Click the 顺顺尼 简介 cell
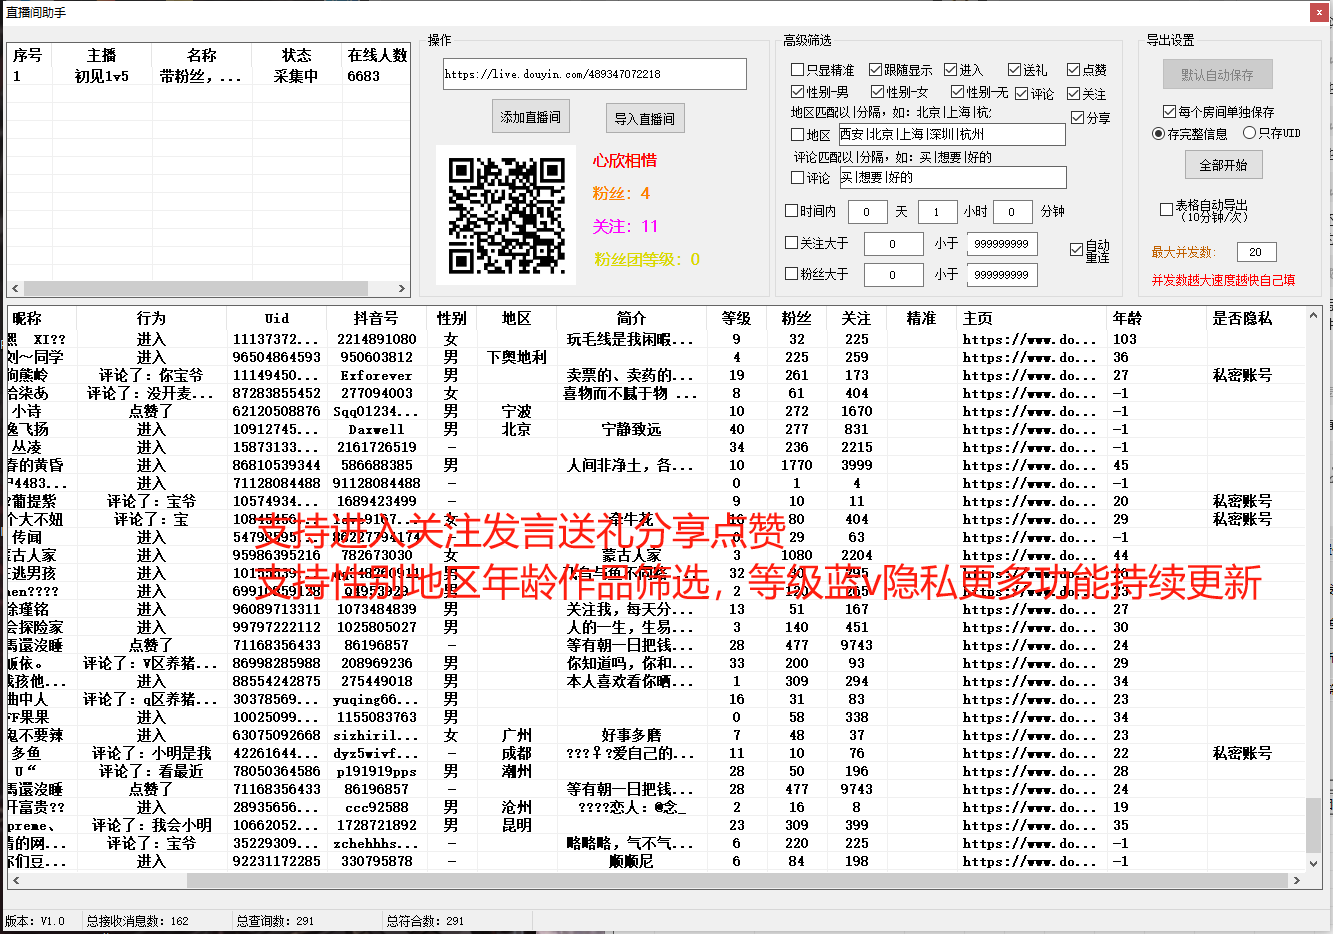1333x934 pixels. (632, 861)
